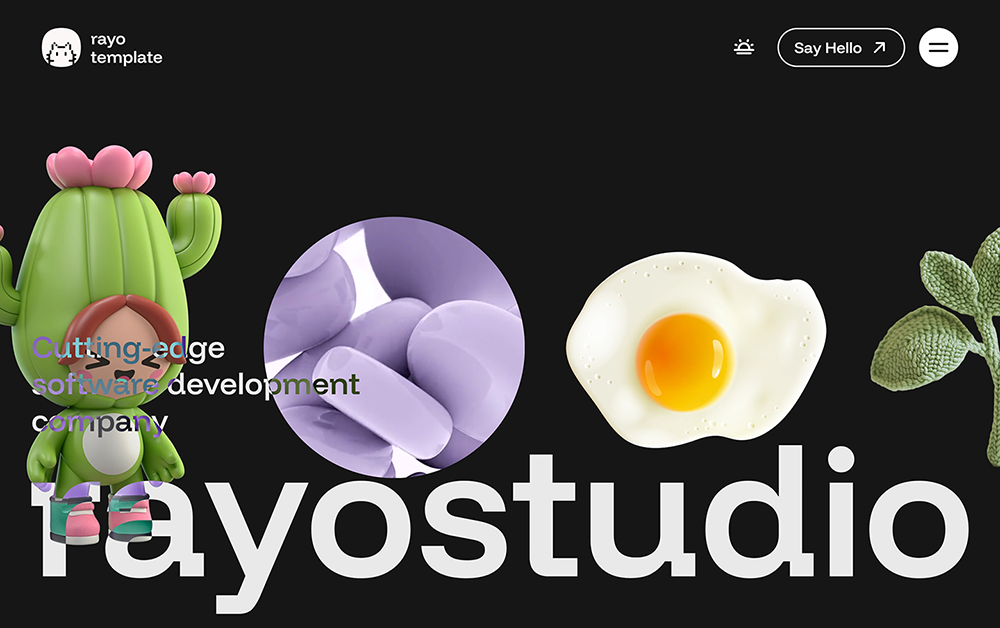The width and height of the screenshot is (1000, 628).
Task: Open the white hamburger menu button
Action: (938, 47)
